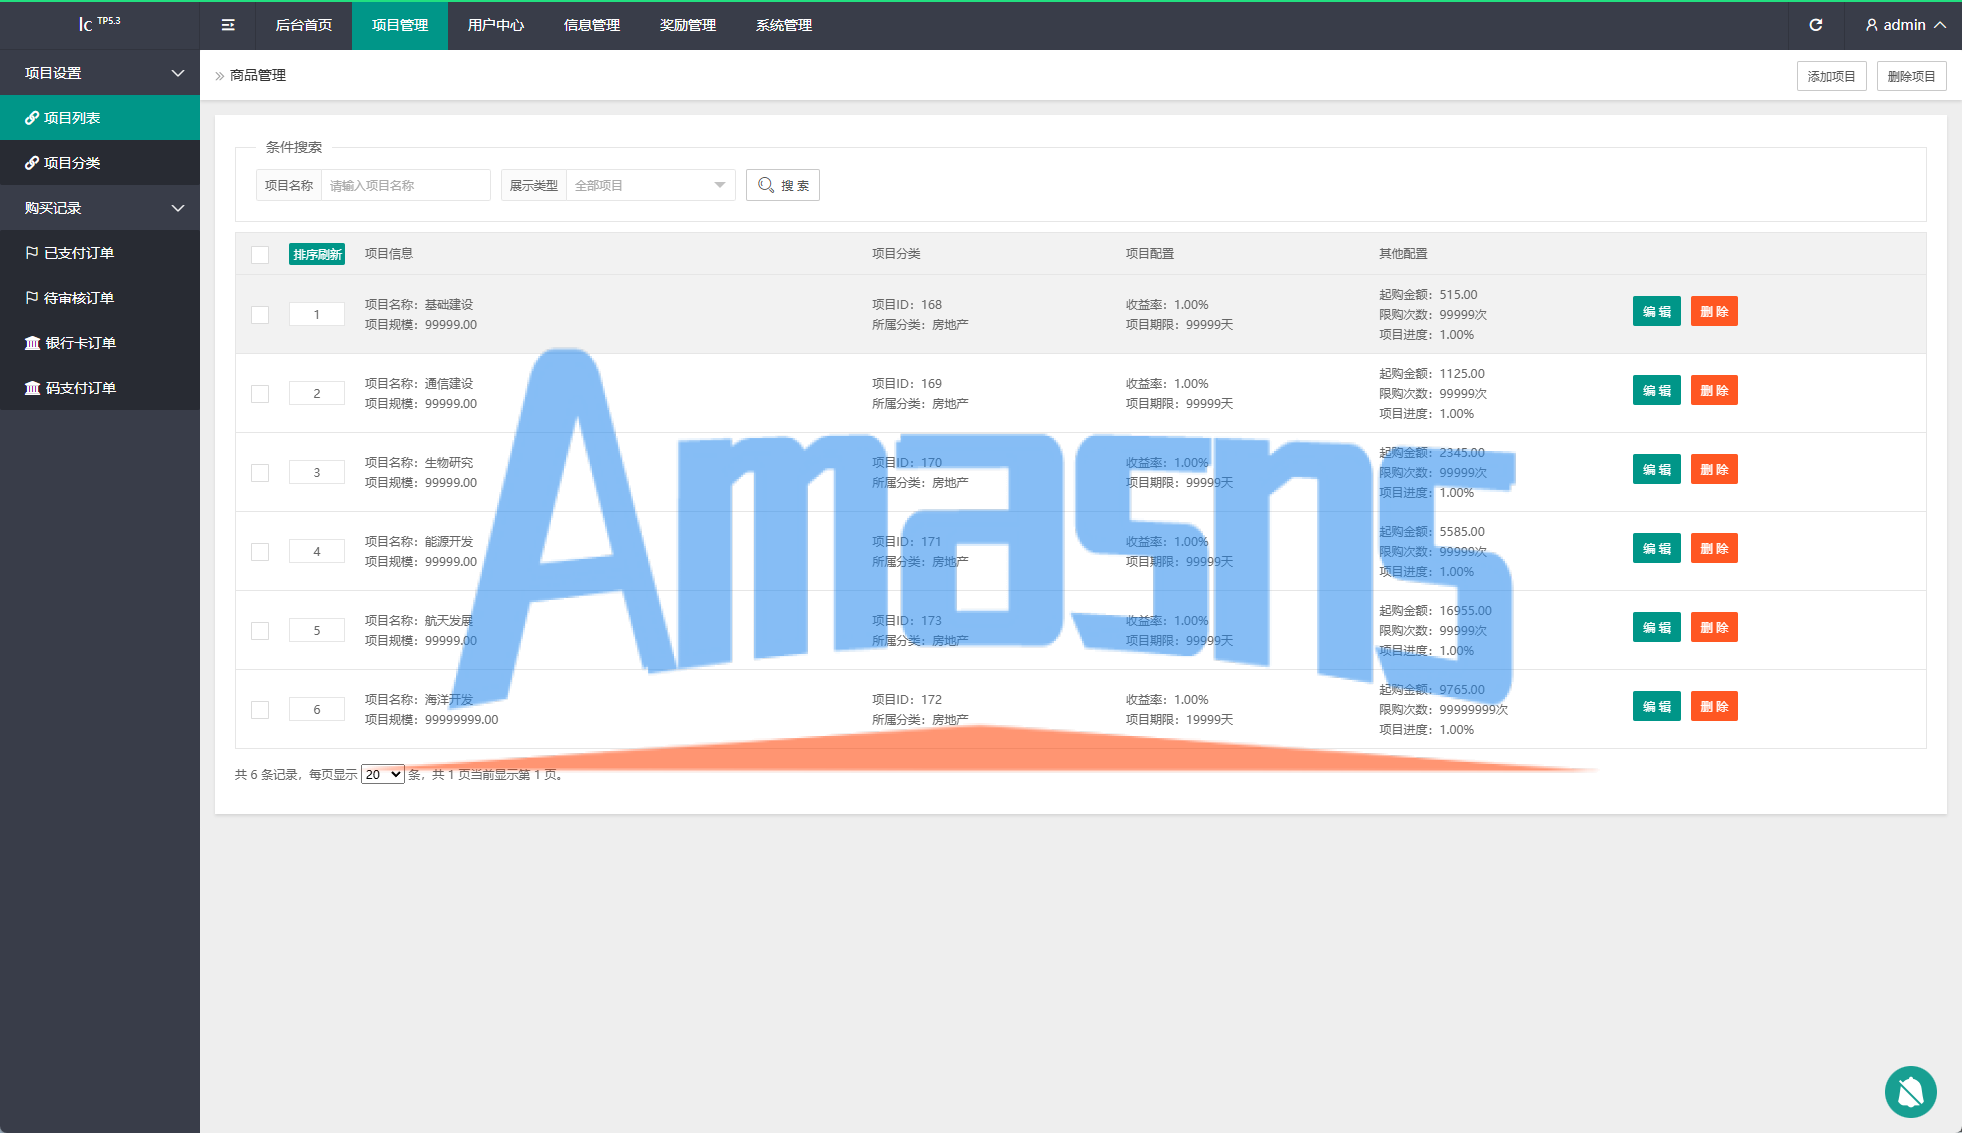This screenshot has width=1962, height=1133.
Task: Open 项目分类 from sidebar
Action: [x=70, y=163]
